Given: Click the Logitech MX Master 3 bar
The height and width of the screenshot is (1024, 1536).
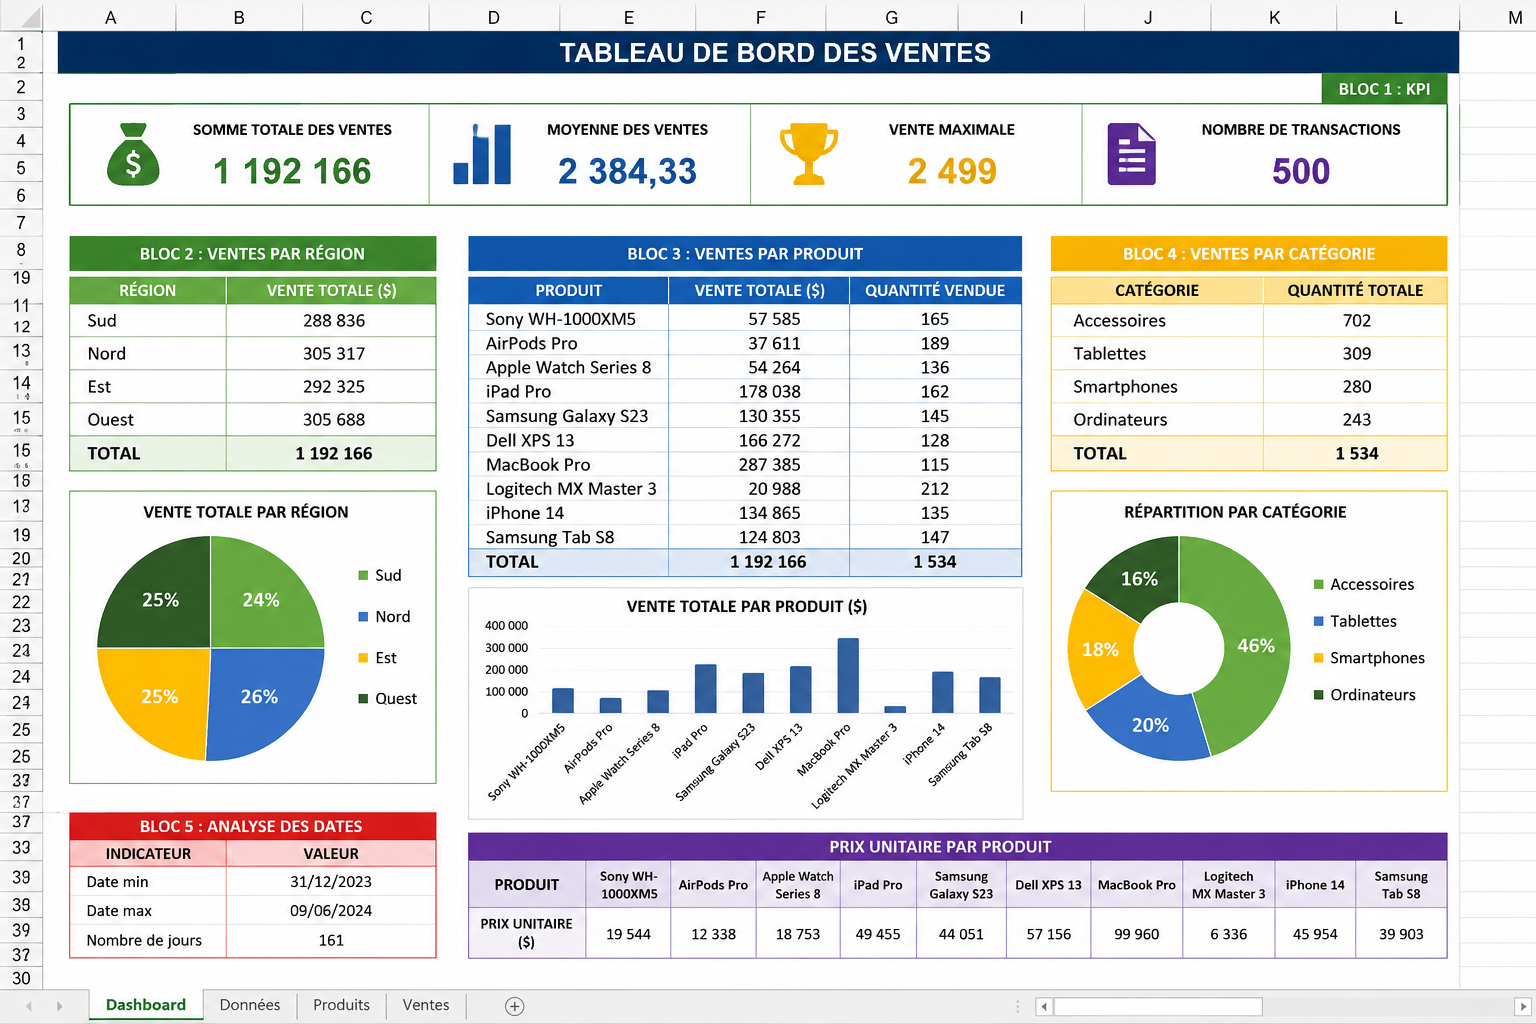Looking at the screenshot, I should (x=895, y=710).
